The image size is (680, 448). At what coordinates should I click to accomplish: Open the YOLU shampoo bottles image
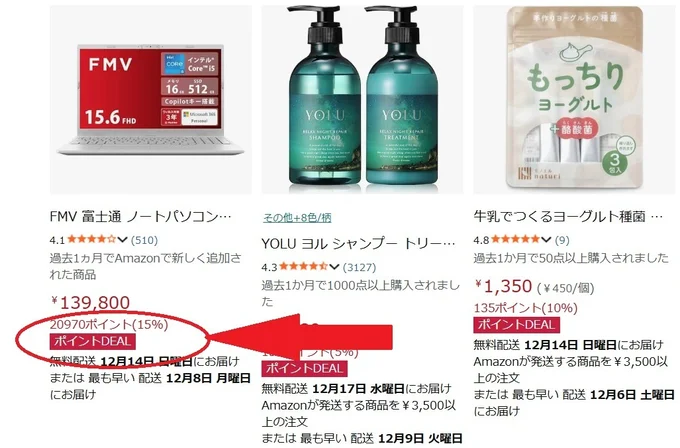tap(362, 99)
